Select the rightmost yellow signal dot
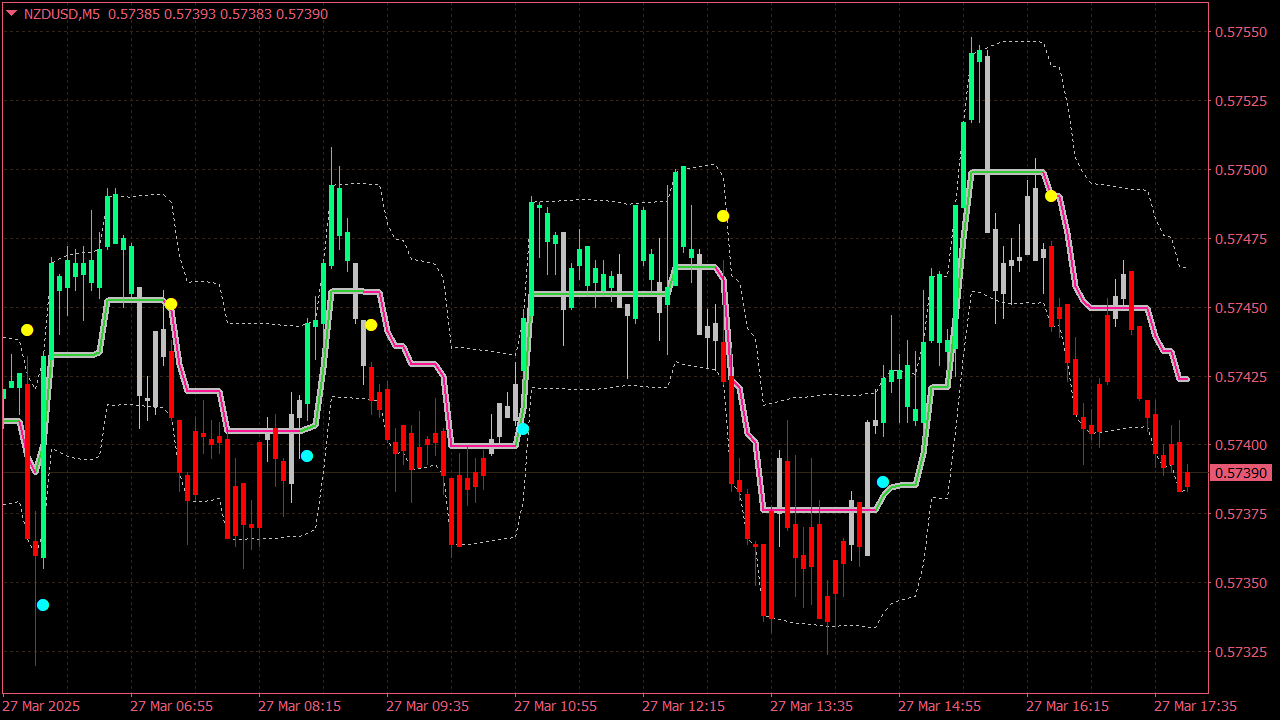The image size is (1280, 720). (x=1051, y=196)
